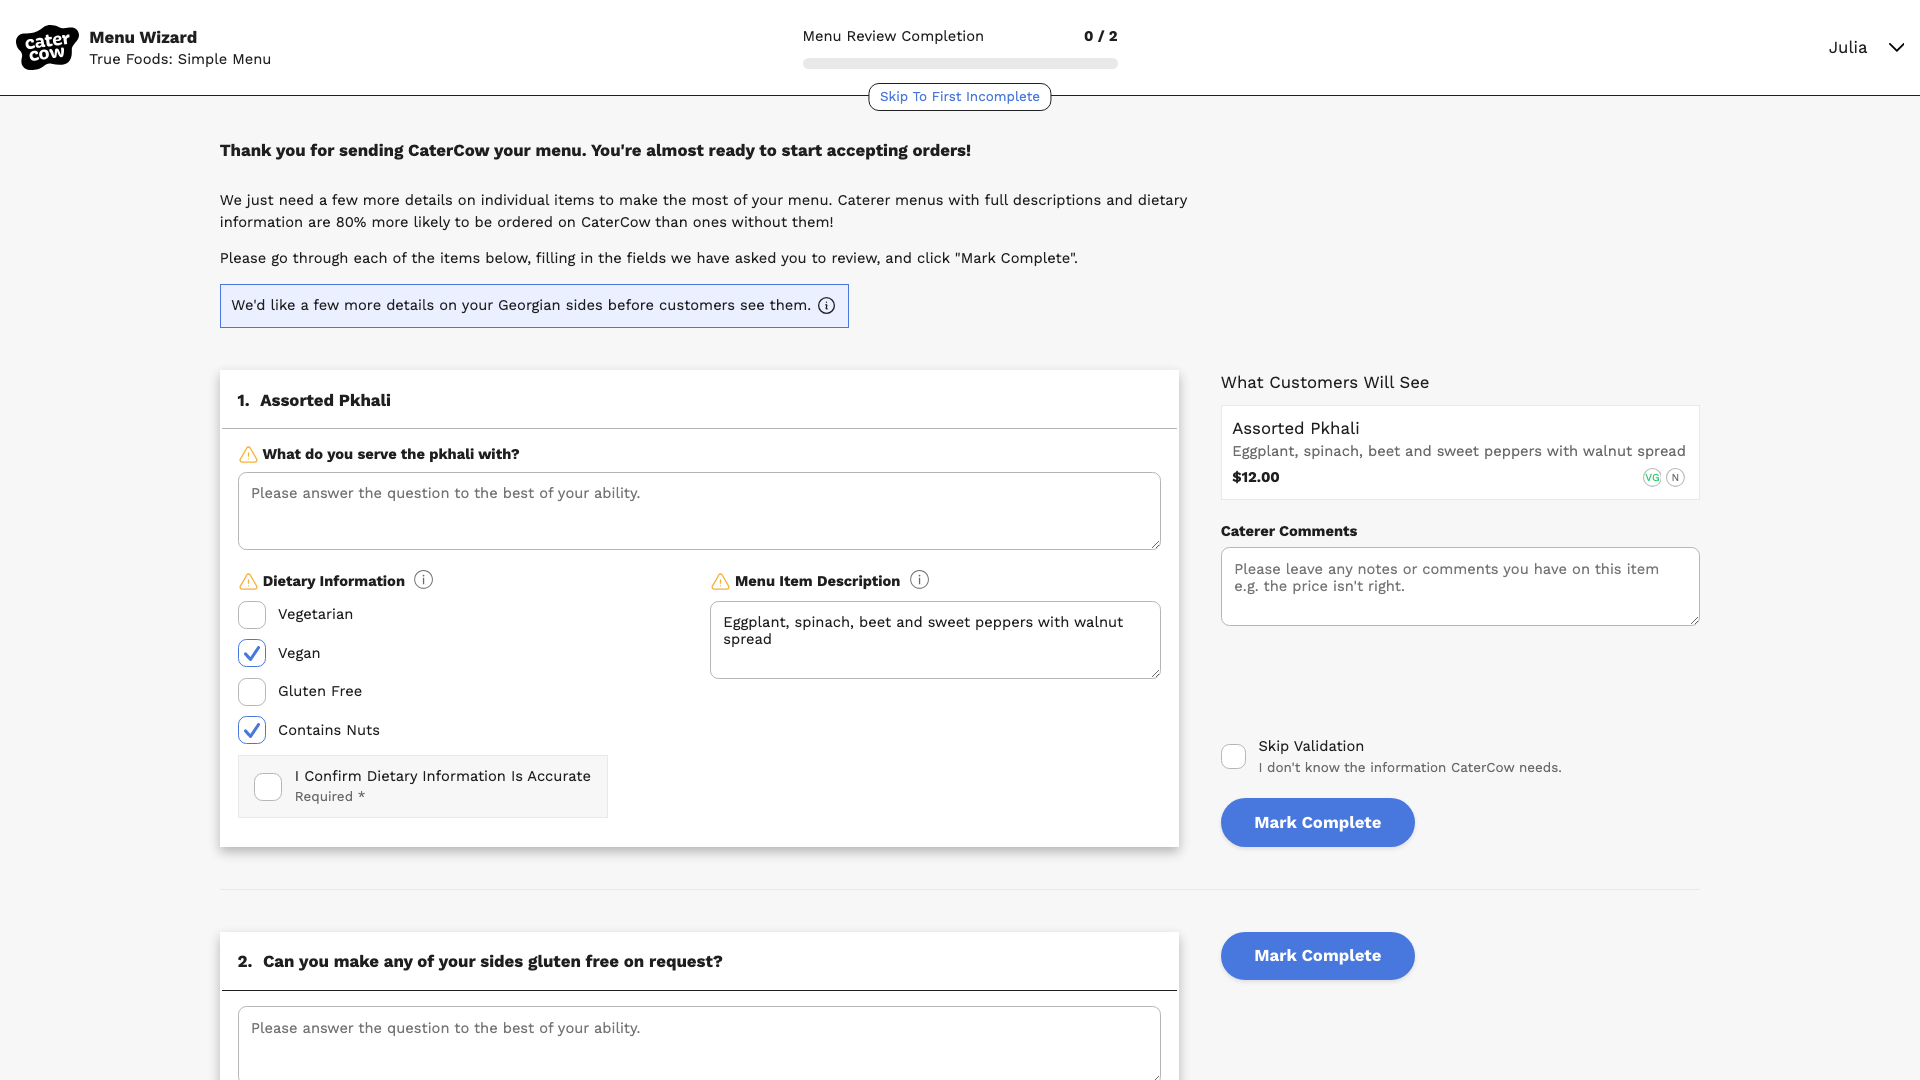Mark Assorted Pkhali item complete
The width and height of the screenshot is (1920, 1080).
pyautogui.click(x=1317, y=823)
